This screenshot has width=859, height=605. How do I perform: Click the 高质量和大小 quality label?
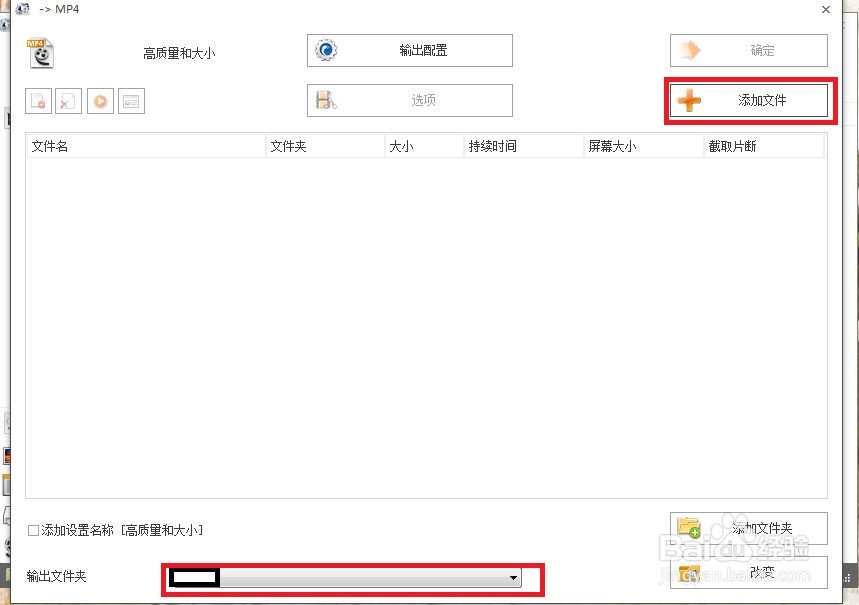coord(179,53)
